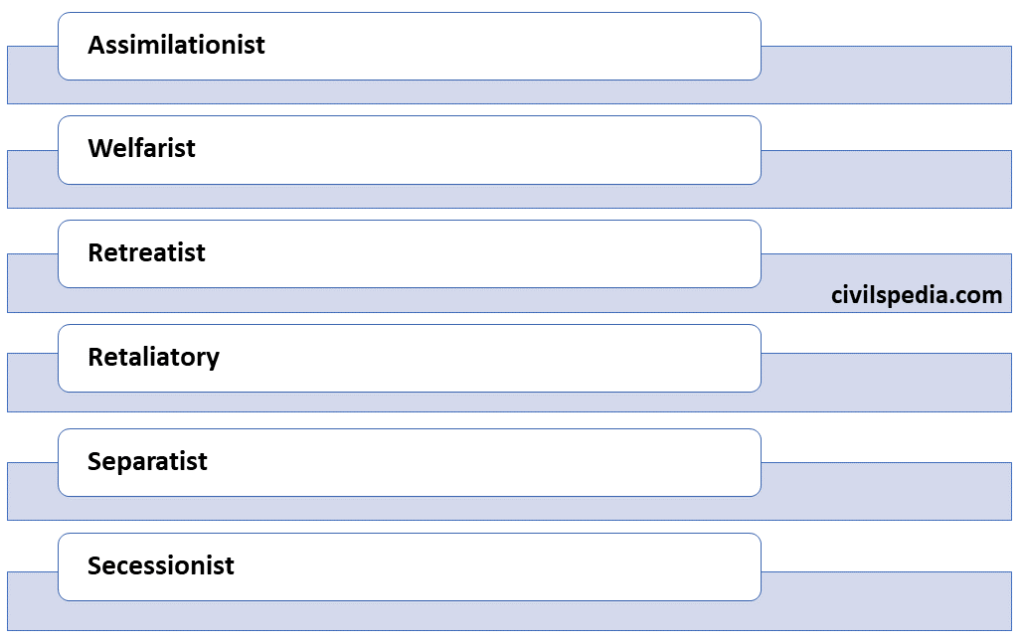Click the Separatist label text
Screen dimensions: 1024x641
click(x=147, y=461)
